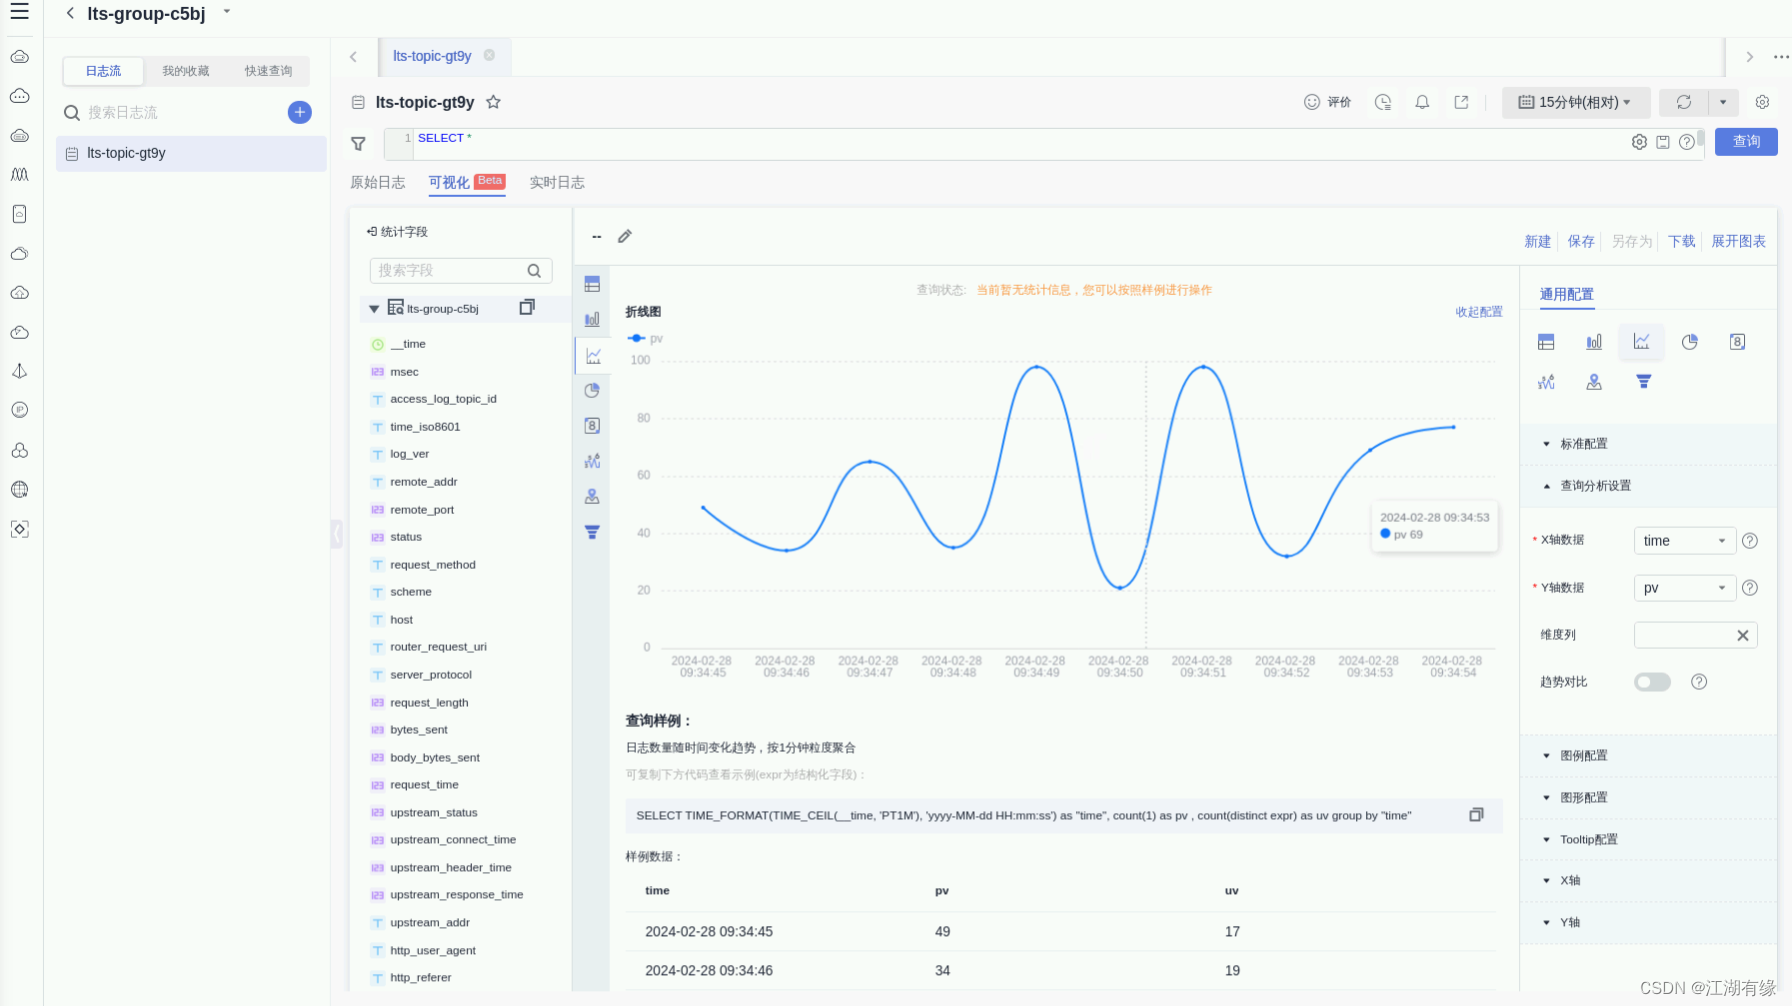Select funnel chart in vertical chart strip
This screenshot has width=1792, height=1006.
[592, 532]
